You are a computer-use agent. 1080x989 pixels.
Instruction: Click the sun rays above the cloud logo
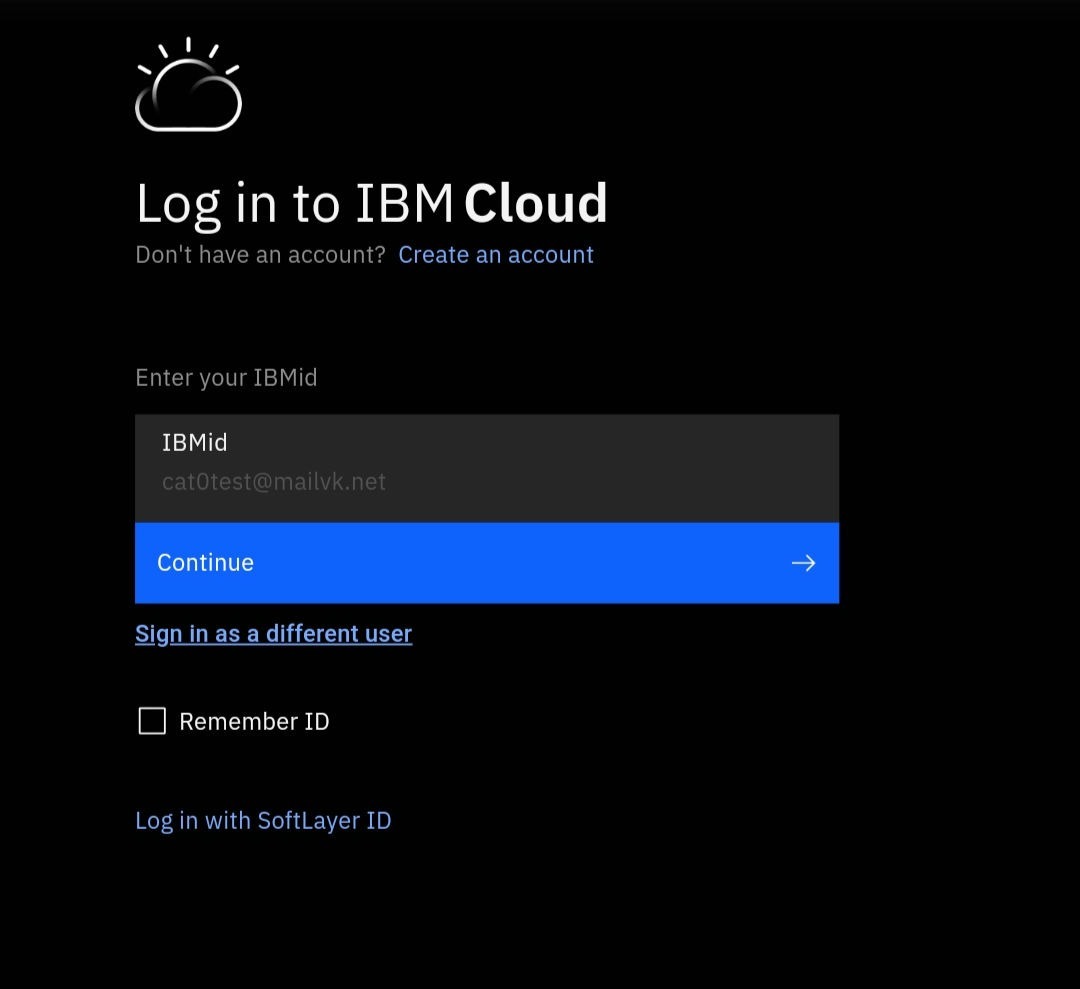tap(188, 48)
